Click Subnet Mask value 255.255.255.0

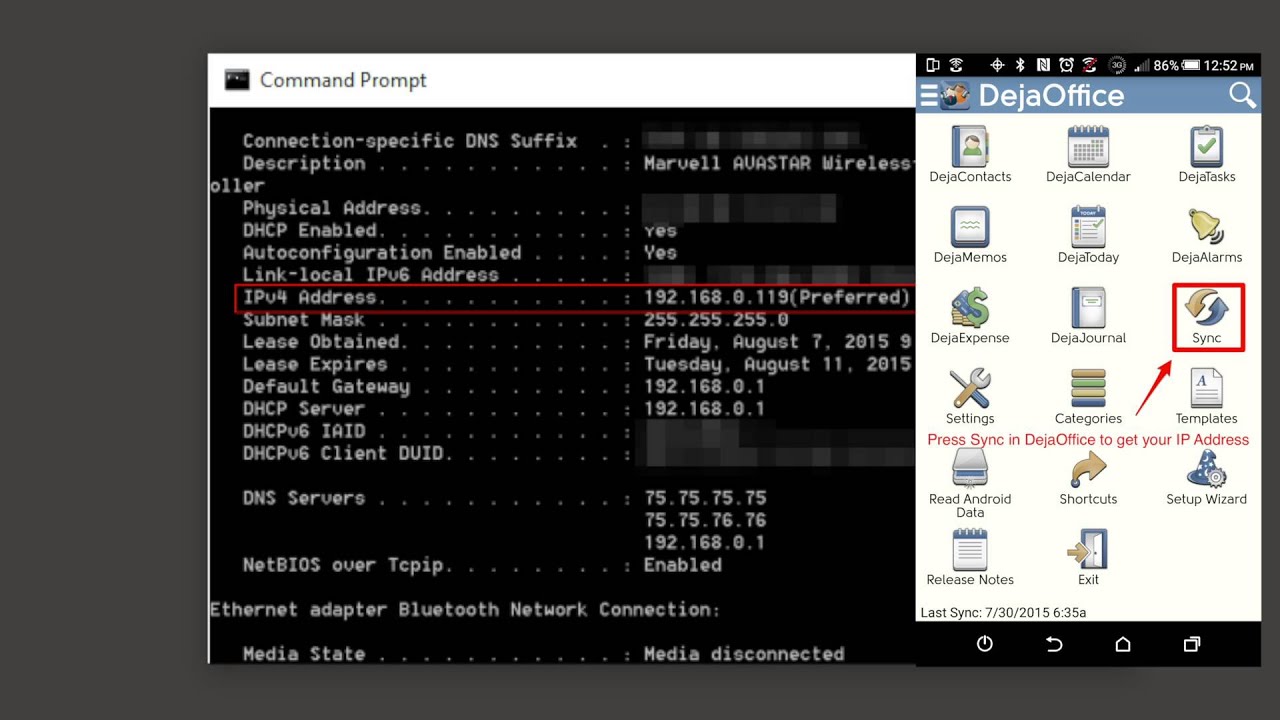point(716,320)
